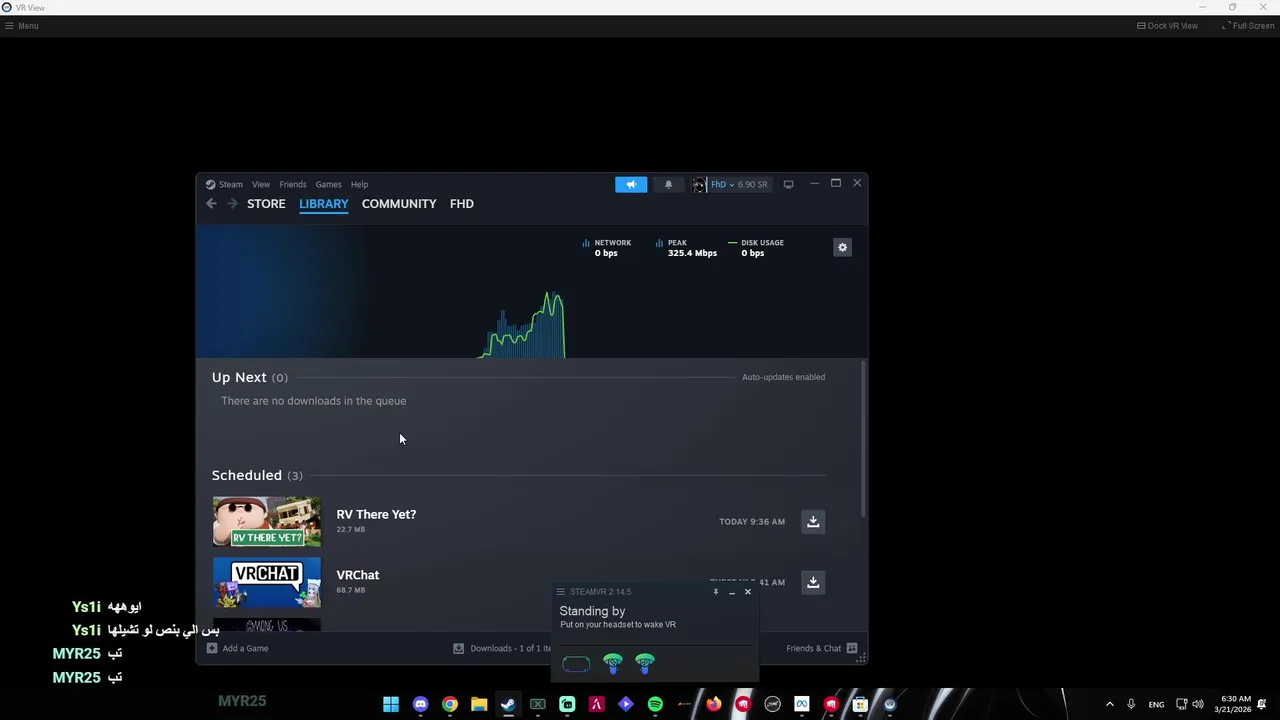Switch to the STORE tab

tap(266, 204)
